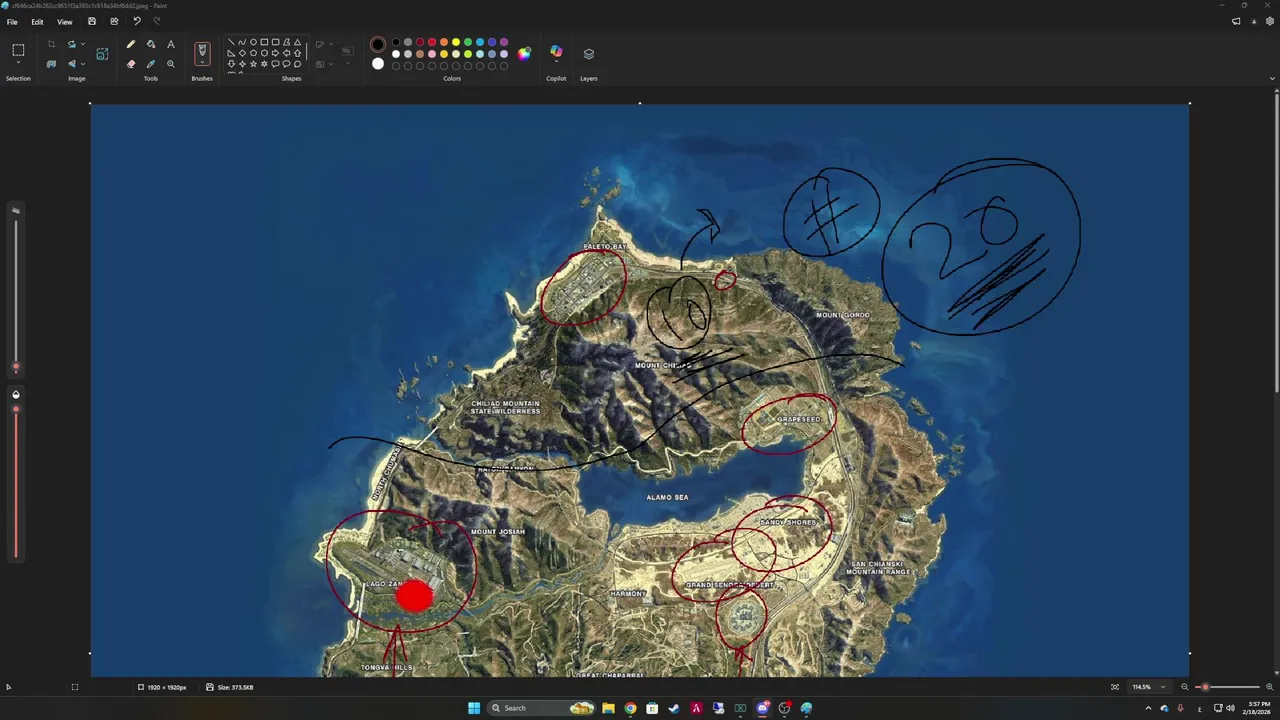1280x720 pixels.
Task: Open the Brushes dropdown
Action: coord(202,64)
